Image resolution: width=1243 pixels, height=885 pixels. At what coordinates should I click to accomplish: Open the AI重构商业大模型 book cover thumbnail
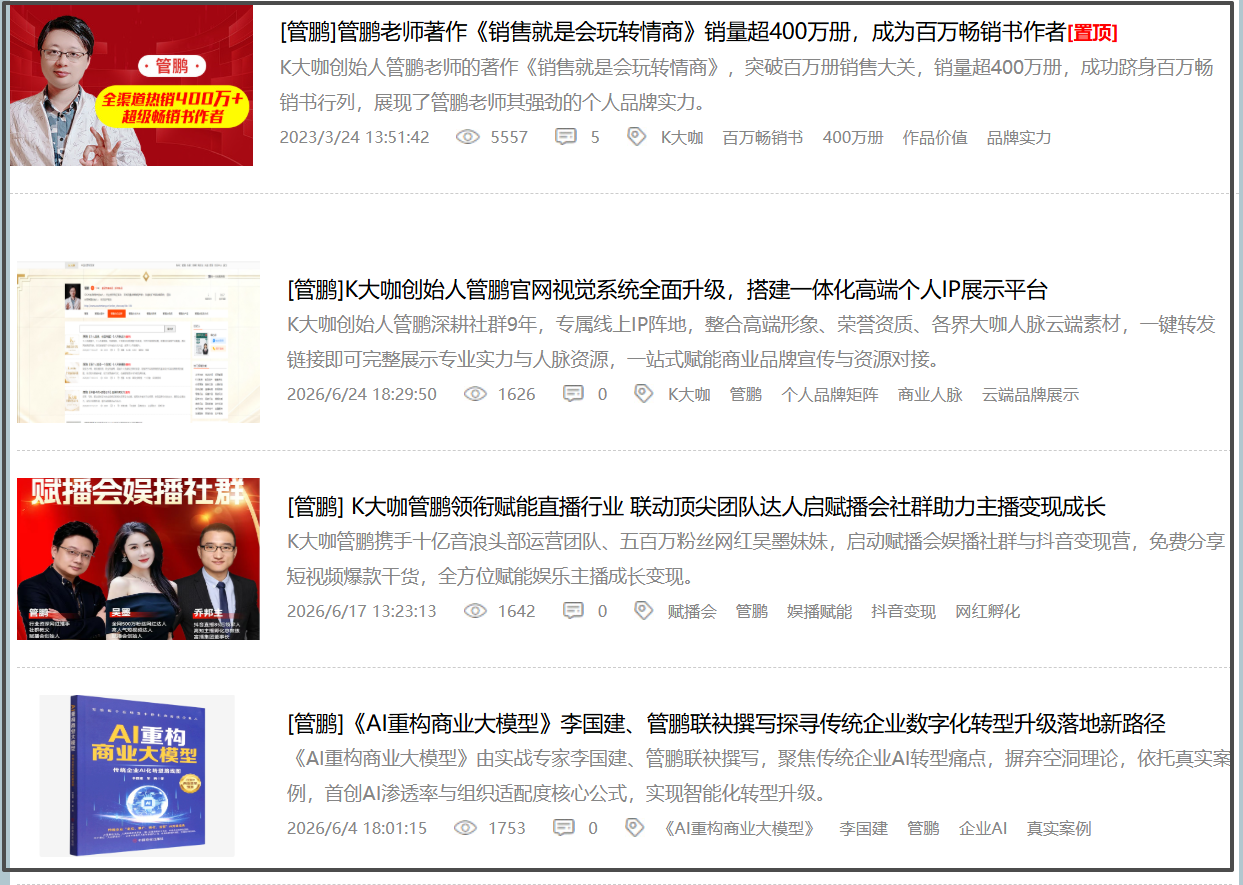(x=137, y=776)
